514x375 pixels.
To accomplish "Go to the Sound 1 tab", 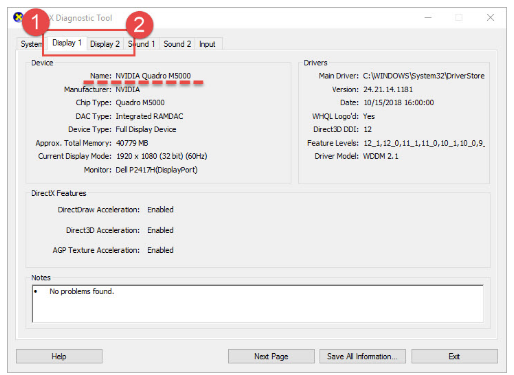I will (x=141, y=44).
